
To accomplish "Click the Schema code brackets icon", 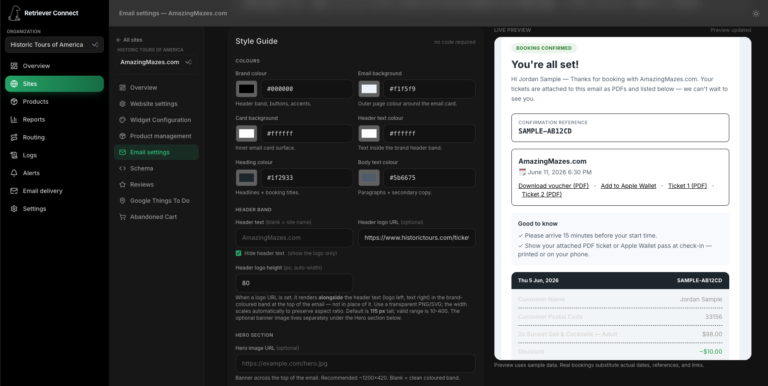I will (x=122, y=169).
